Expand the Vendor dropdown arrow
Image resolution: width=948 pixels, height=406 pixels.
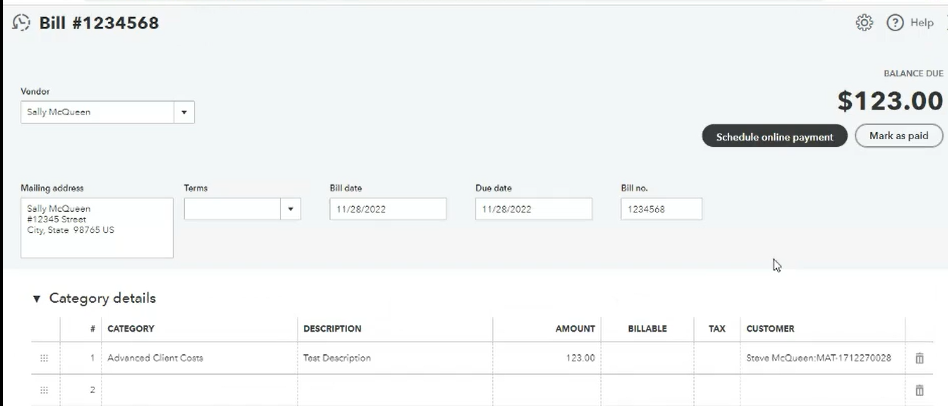coord(184,112)
